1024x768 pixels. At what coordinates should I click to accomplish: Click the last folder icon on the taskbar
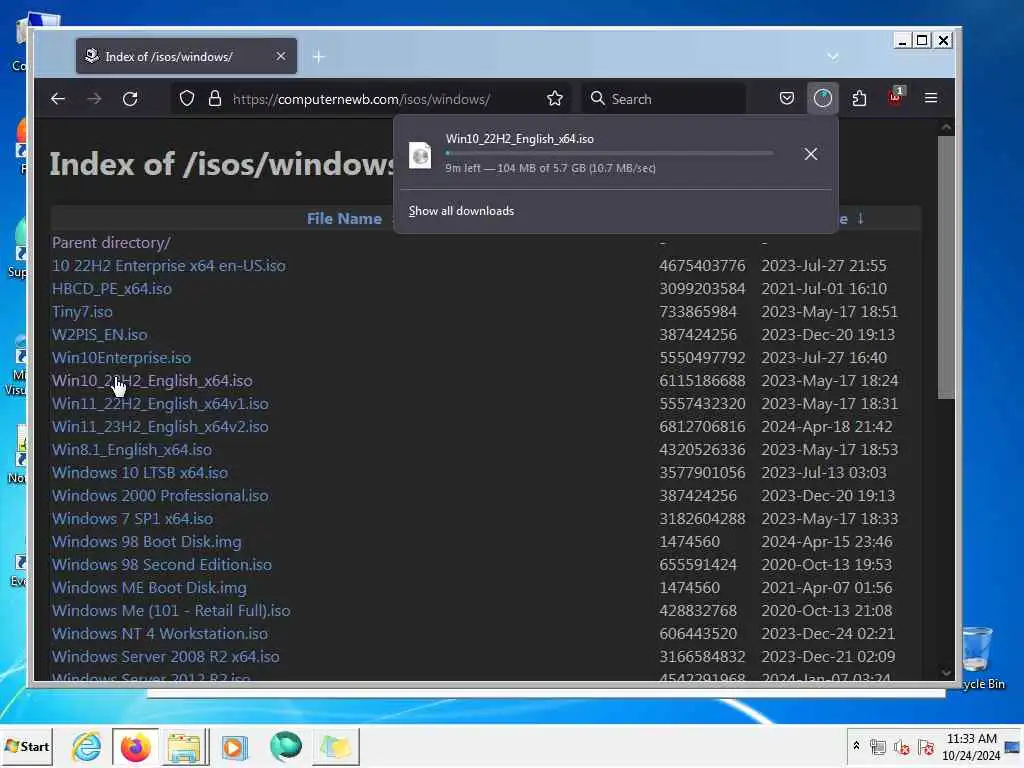point(336,746)
